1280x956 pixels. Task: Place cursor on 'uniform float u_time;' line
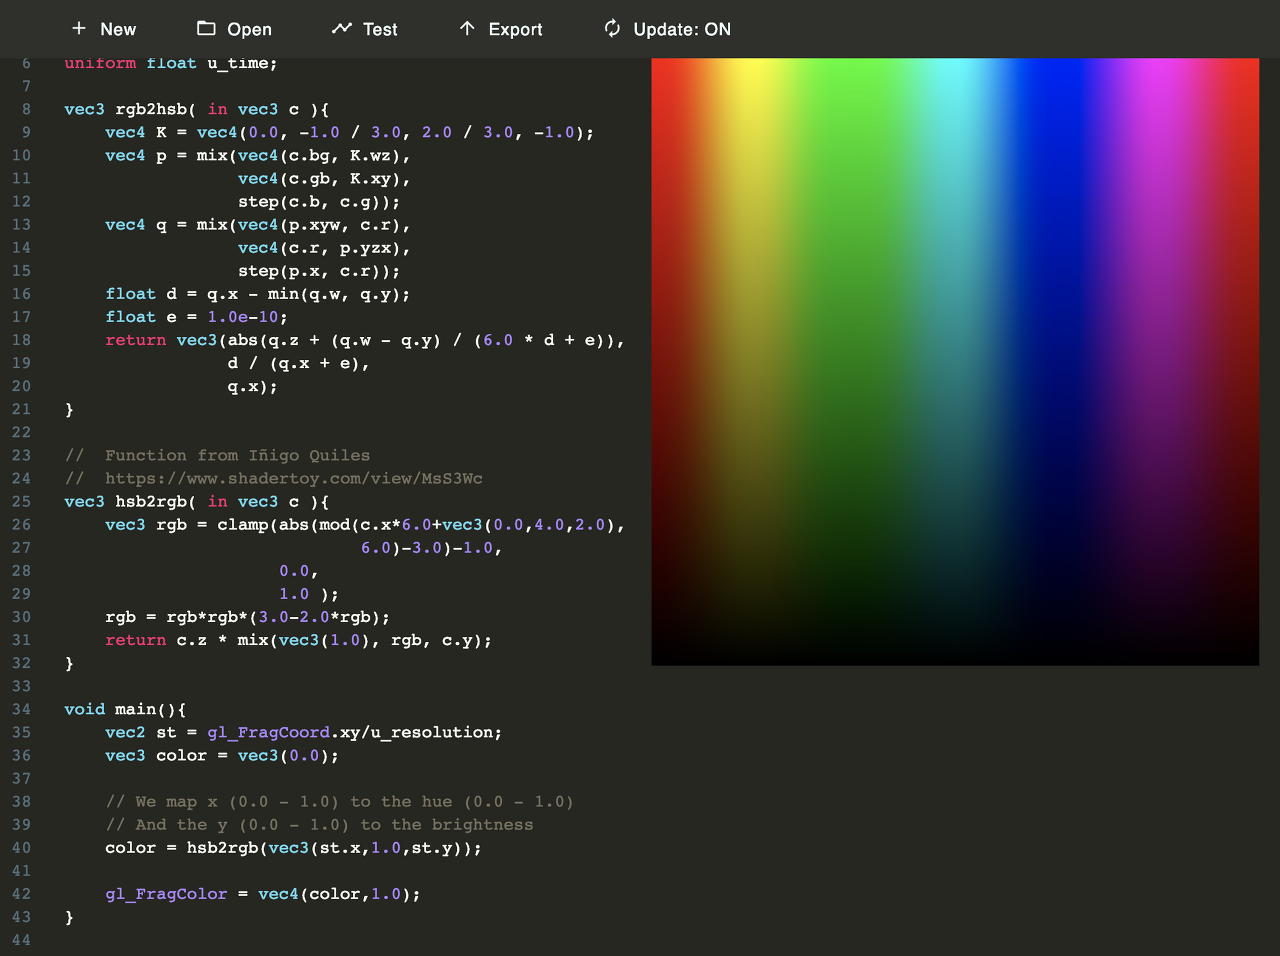pos(171,63)
